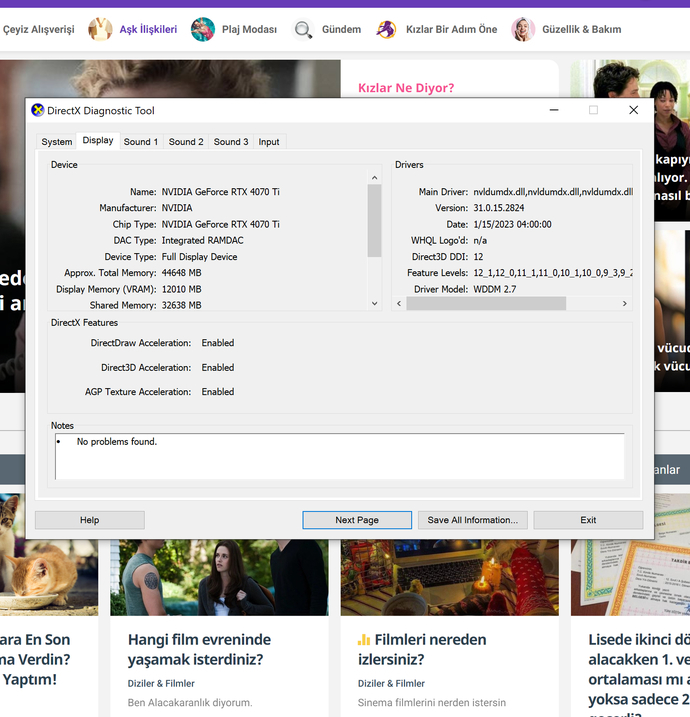
Task: Click Diziler & Filmler under Filmleri nereden
Action: coord(391,683)
